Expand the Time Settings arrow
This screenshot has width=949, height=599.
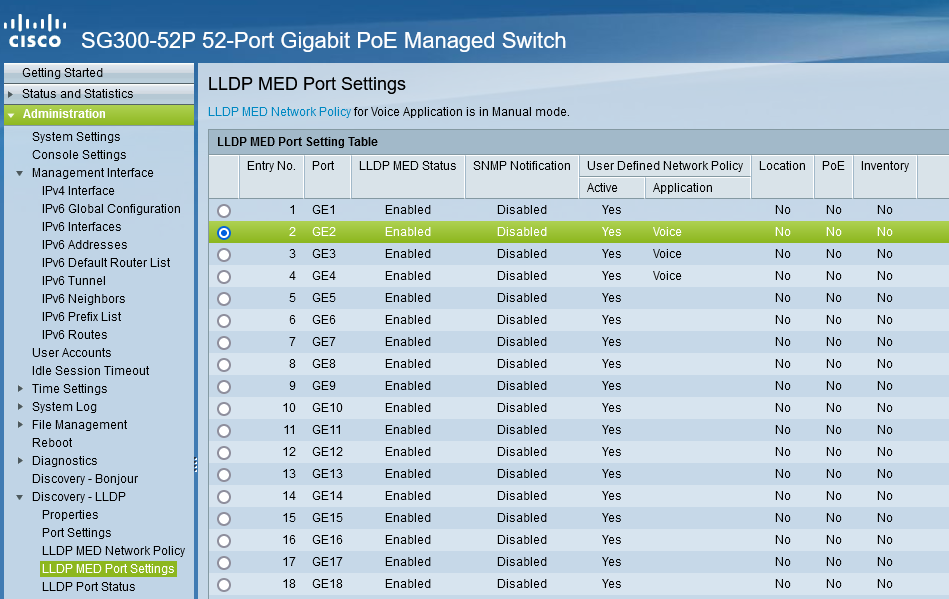(20, 388)
